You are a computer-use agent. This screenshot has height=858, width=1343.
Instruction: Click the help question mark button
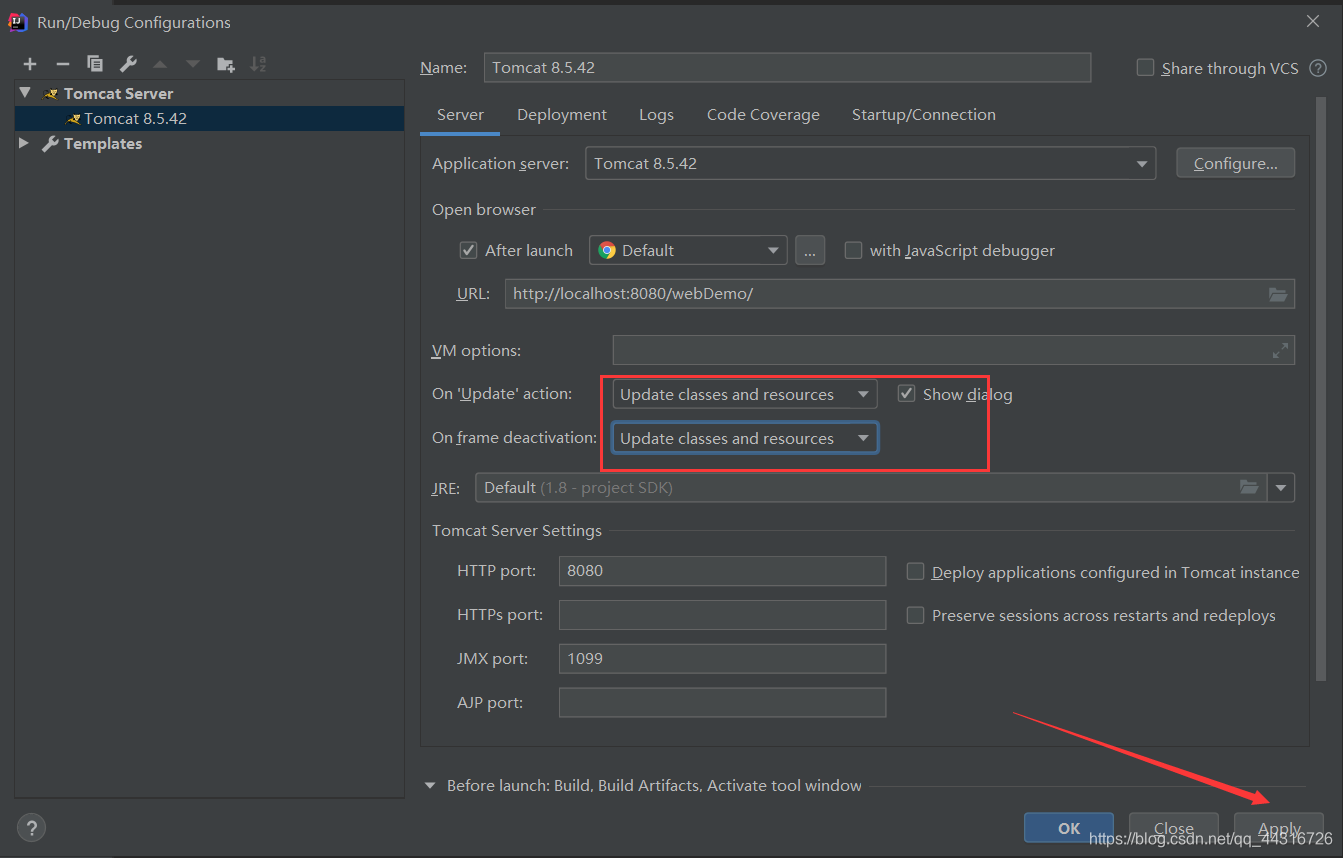(x=31, y=827)
